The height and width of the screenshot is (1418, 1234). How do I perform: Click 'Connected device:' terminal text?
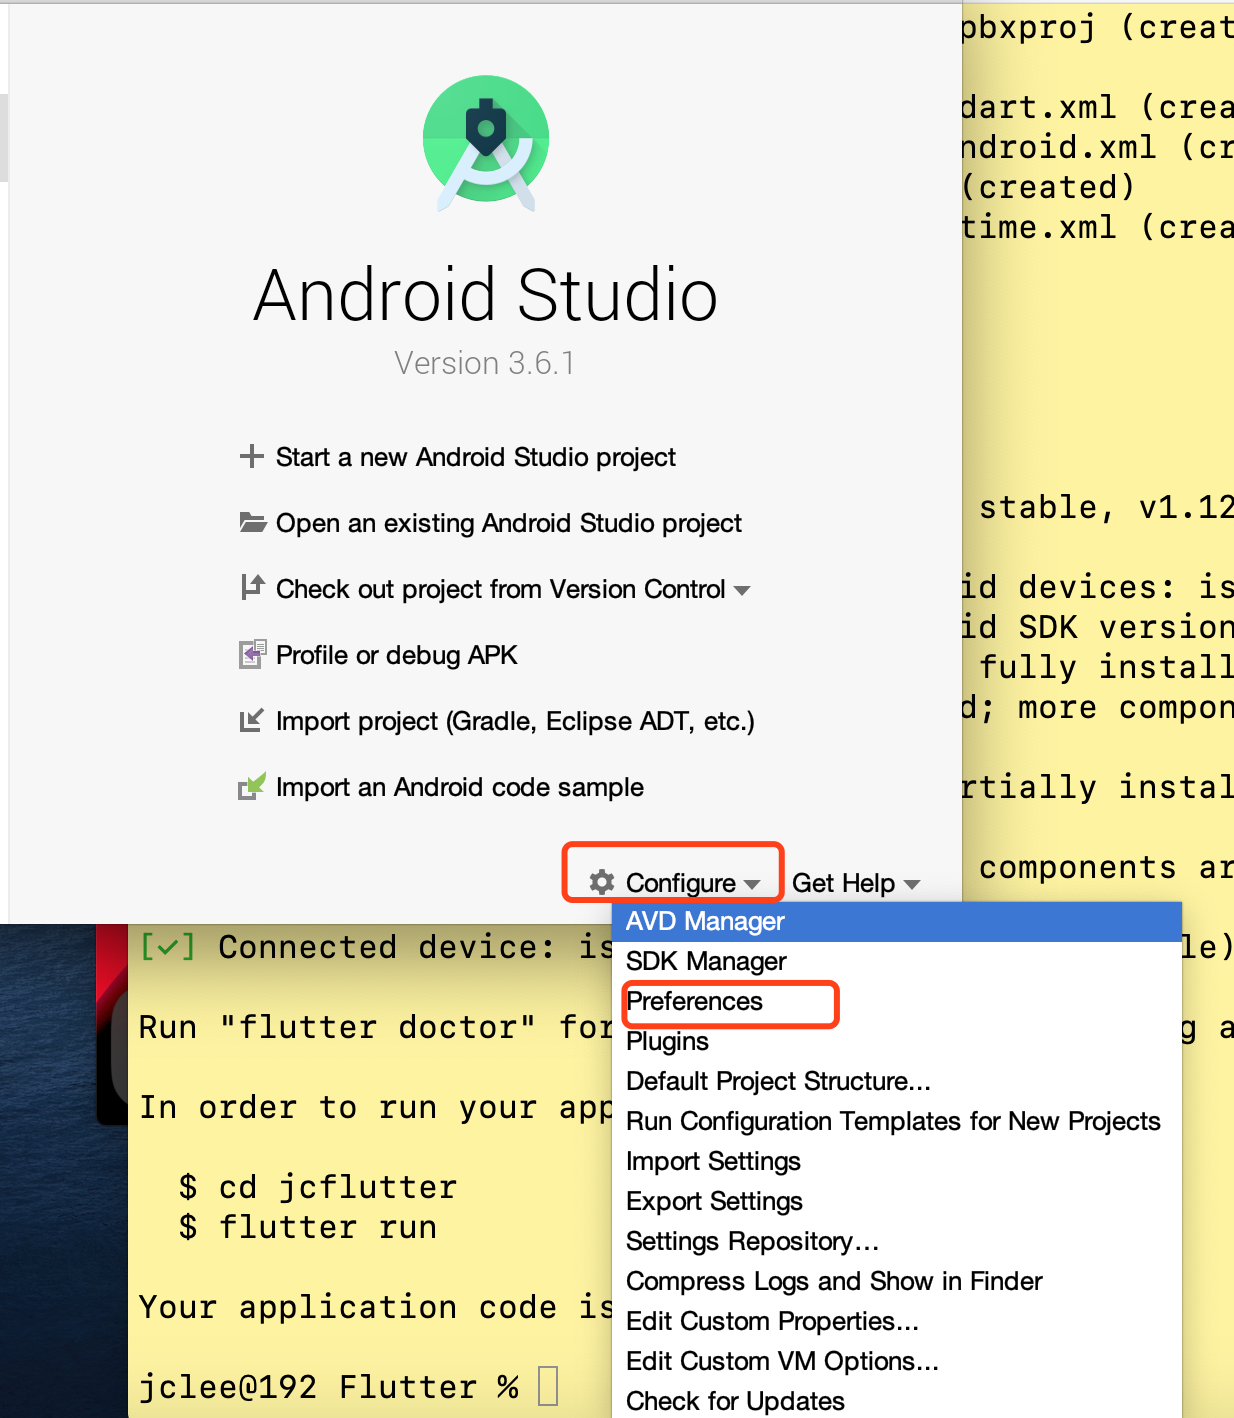[x=388, y=947]
